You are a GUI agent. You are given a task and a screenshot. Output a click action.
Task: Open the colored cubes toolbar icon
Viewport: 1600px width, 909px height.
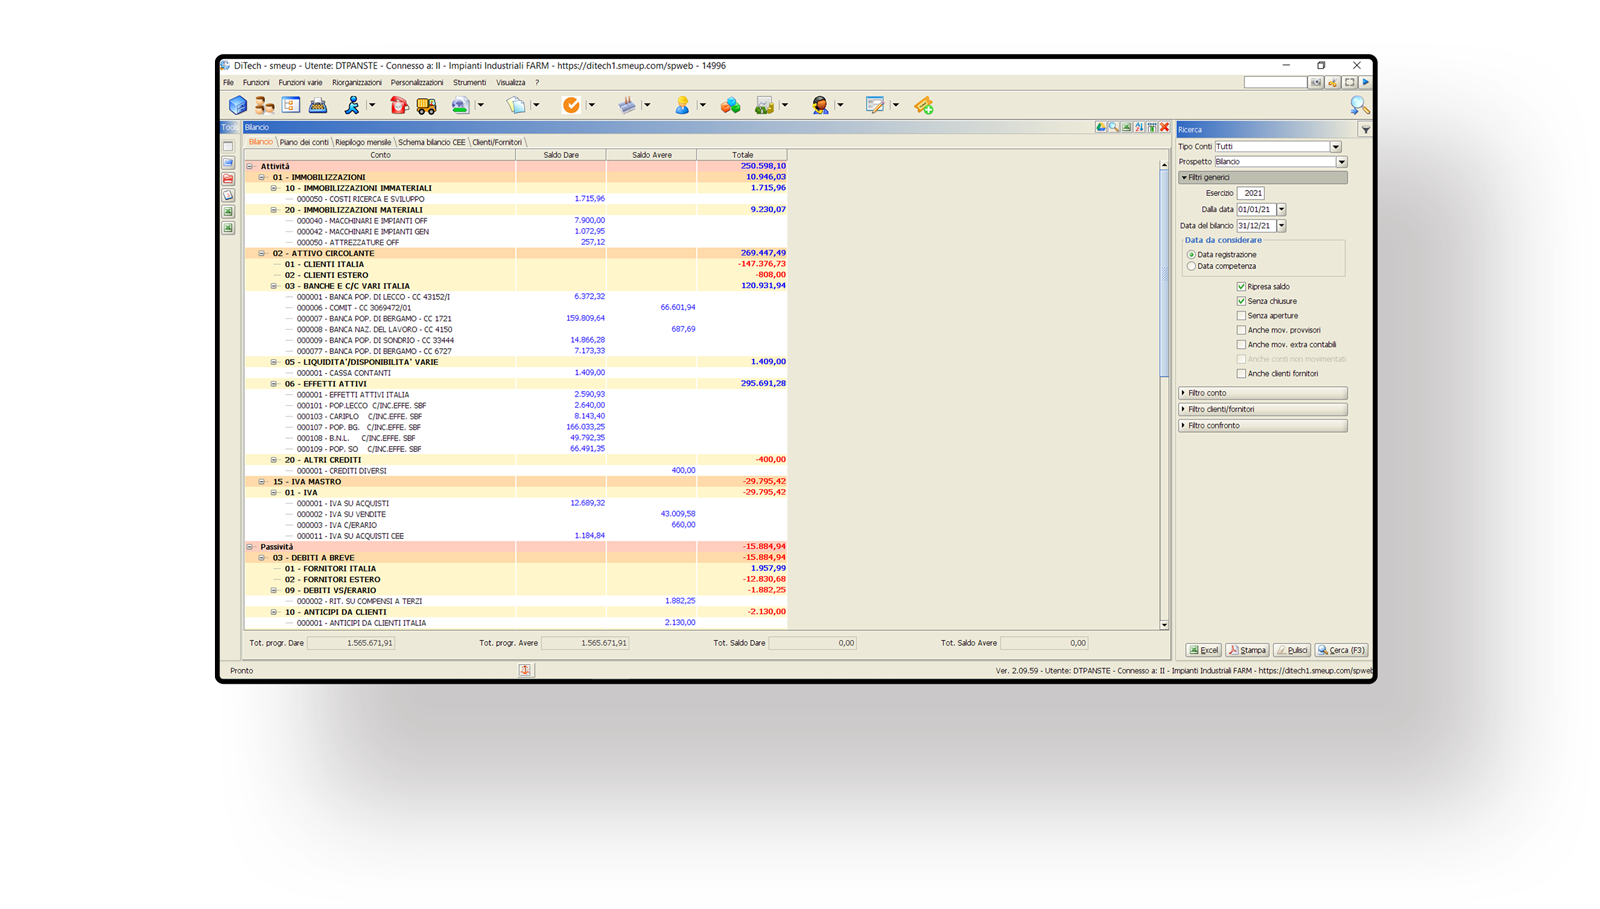[730, 105]
